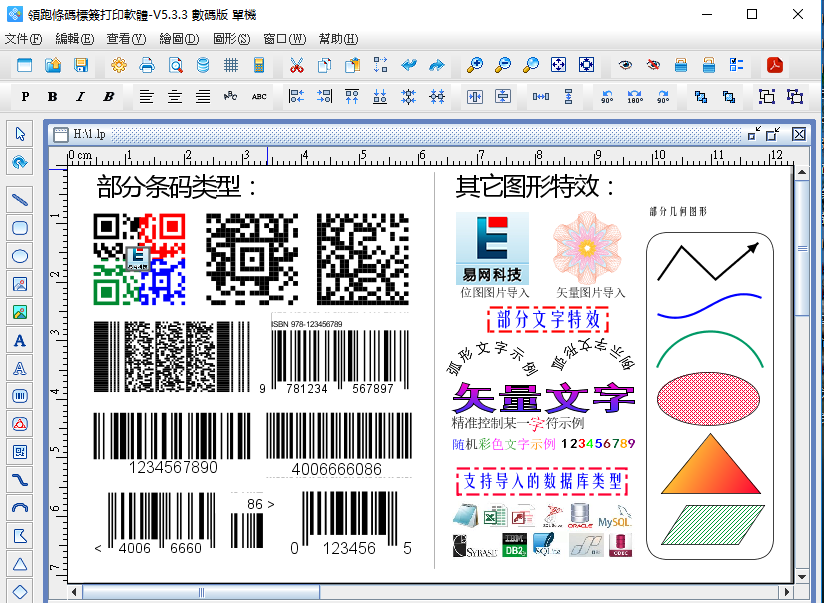Open the print preview icon
The height and width of the screenshot is (603, 824).
[176, 65]
